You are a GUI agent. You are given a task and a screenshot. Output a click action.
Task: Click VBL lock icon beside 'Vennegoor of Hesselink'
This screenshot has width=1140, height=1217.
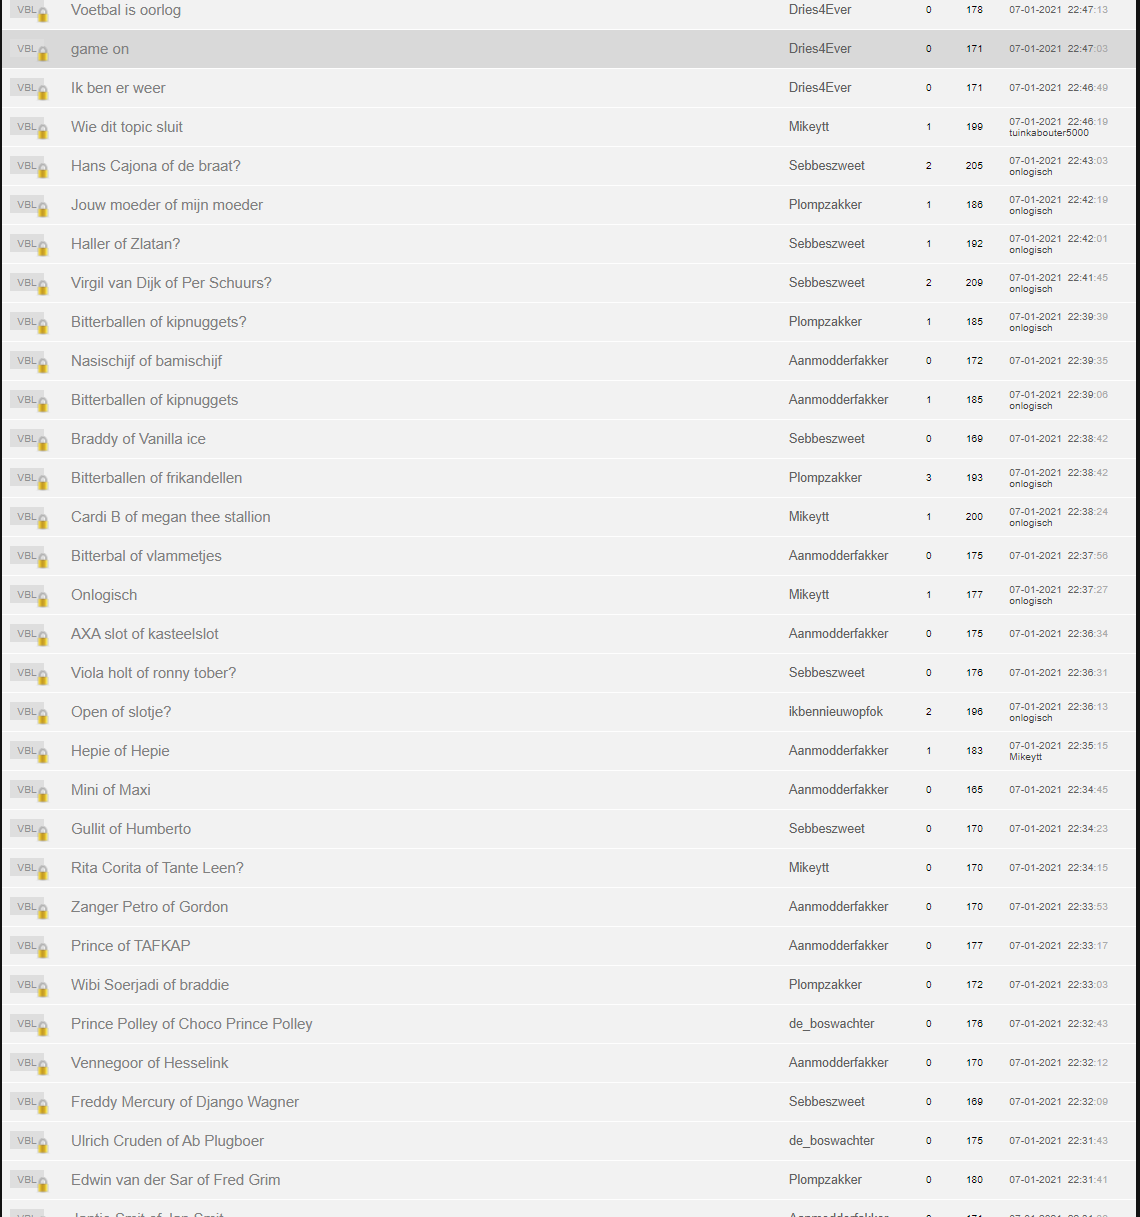click(x=29, y=1063)
